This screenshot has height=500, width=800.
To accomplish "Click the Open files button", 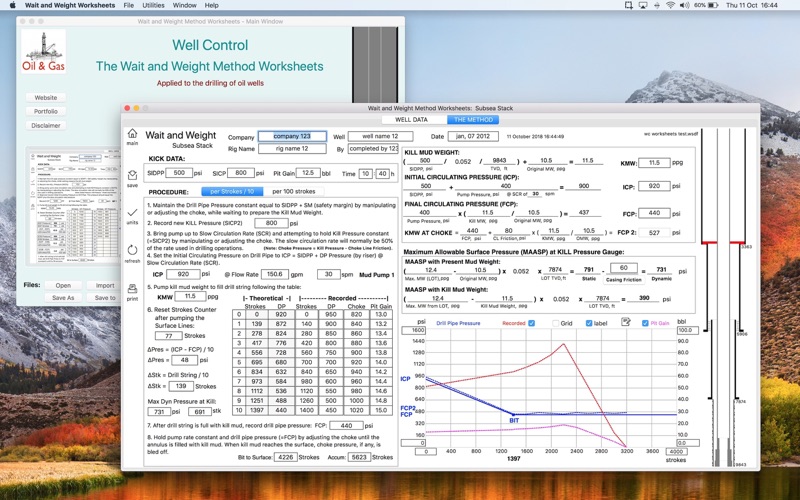I will click(x=63, y=285).
